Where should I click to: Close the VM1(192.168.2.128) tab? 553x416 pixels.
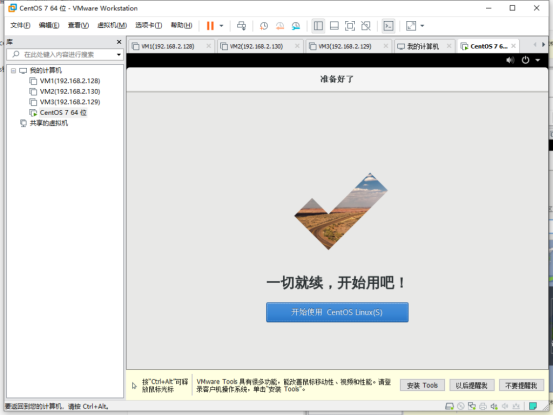(209, 46)
